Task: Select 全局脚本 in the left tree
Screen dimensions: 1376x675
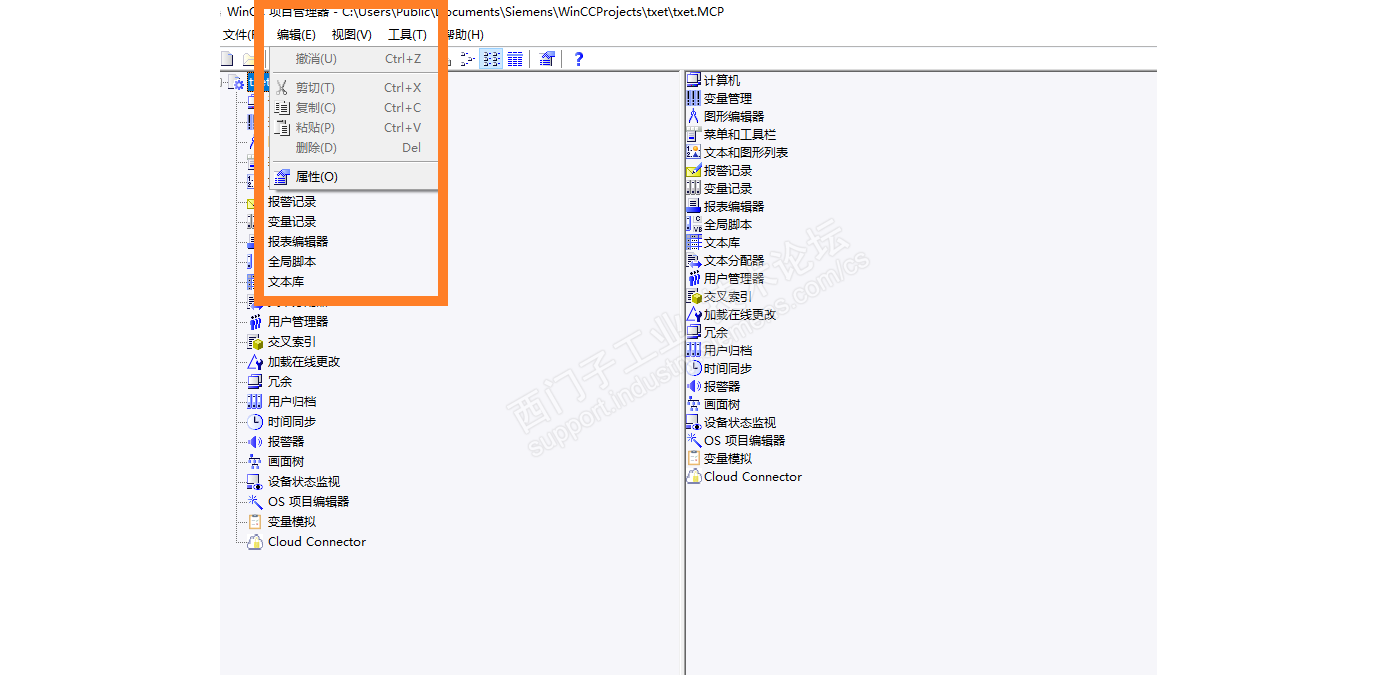Action: pyautogui.click(x=292, y=262)
